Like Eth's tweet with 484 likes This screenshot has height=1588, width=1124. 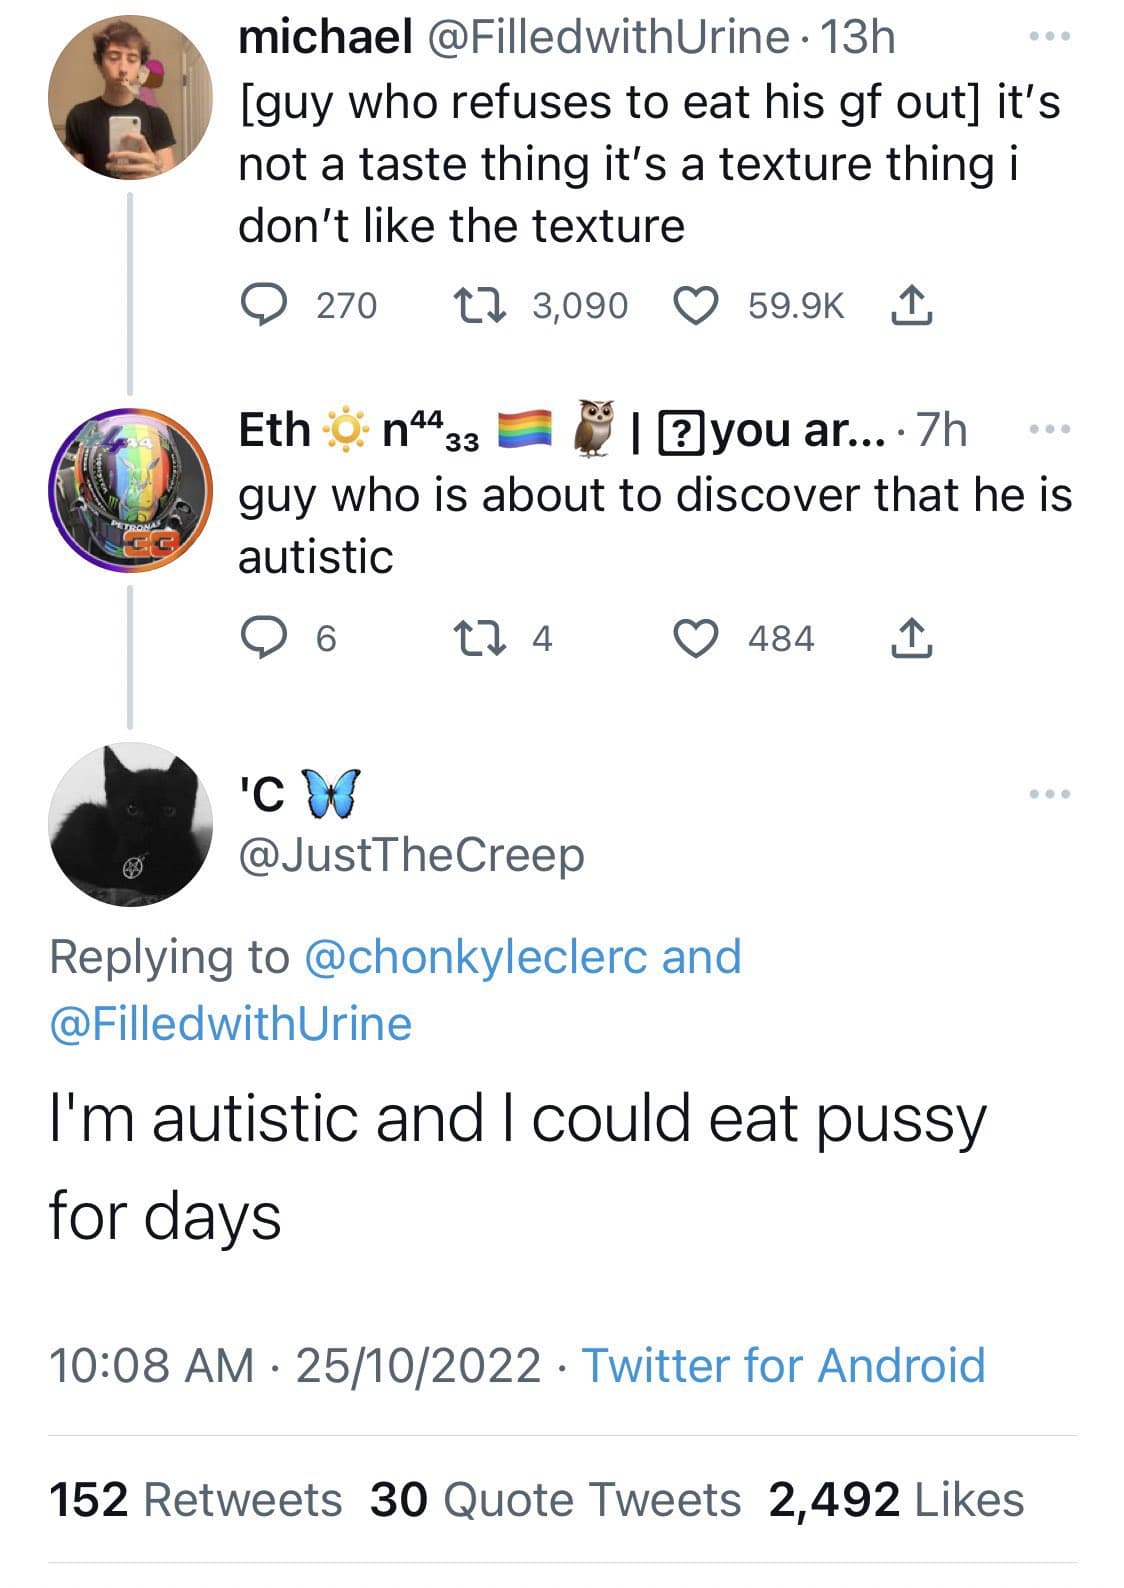pos(697,638)
